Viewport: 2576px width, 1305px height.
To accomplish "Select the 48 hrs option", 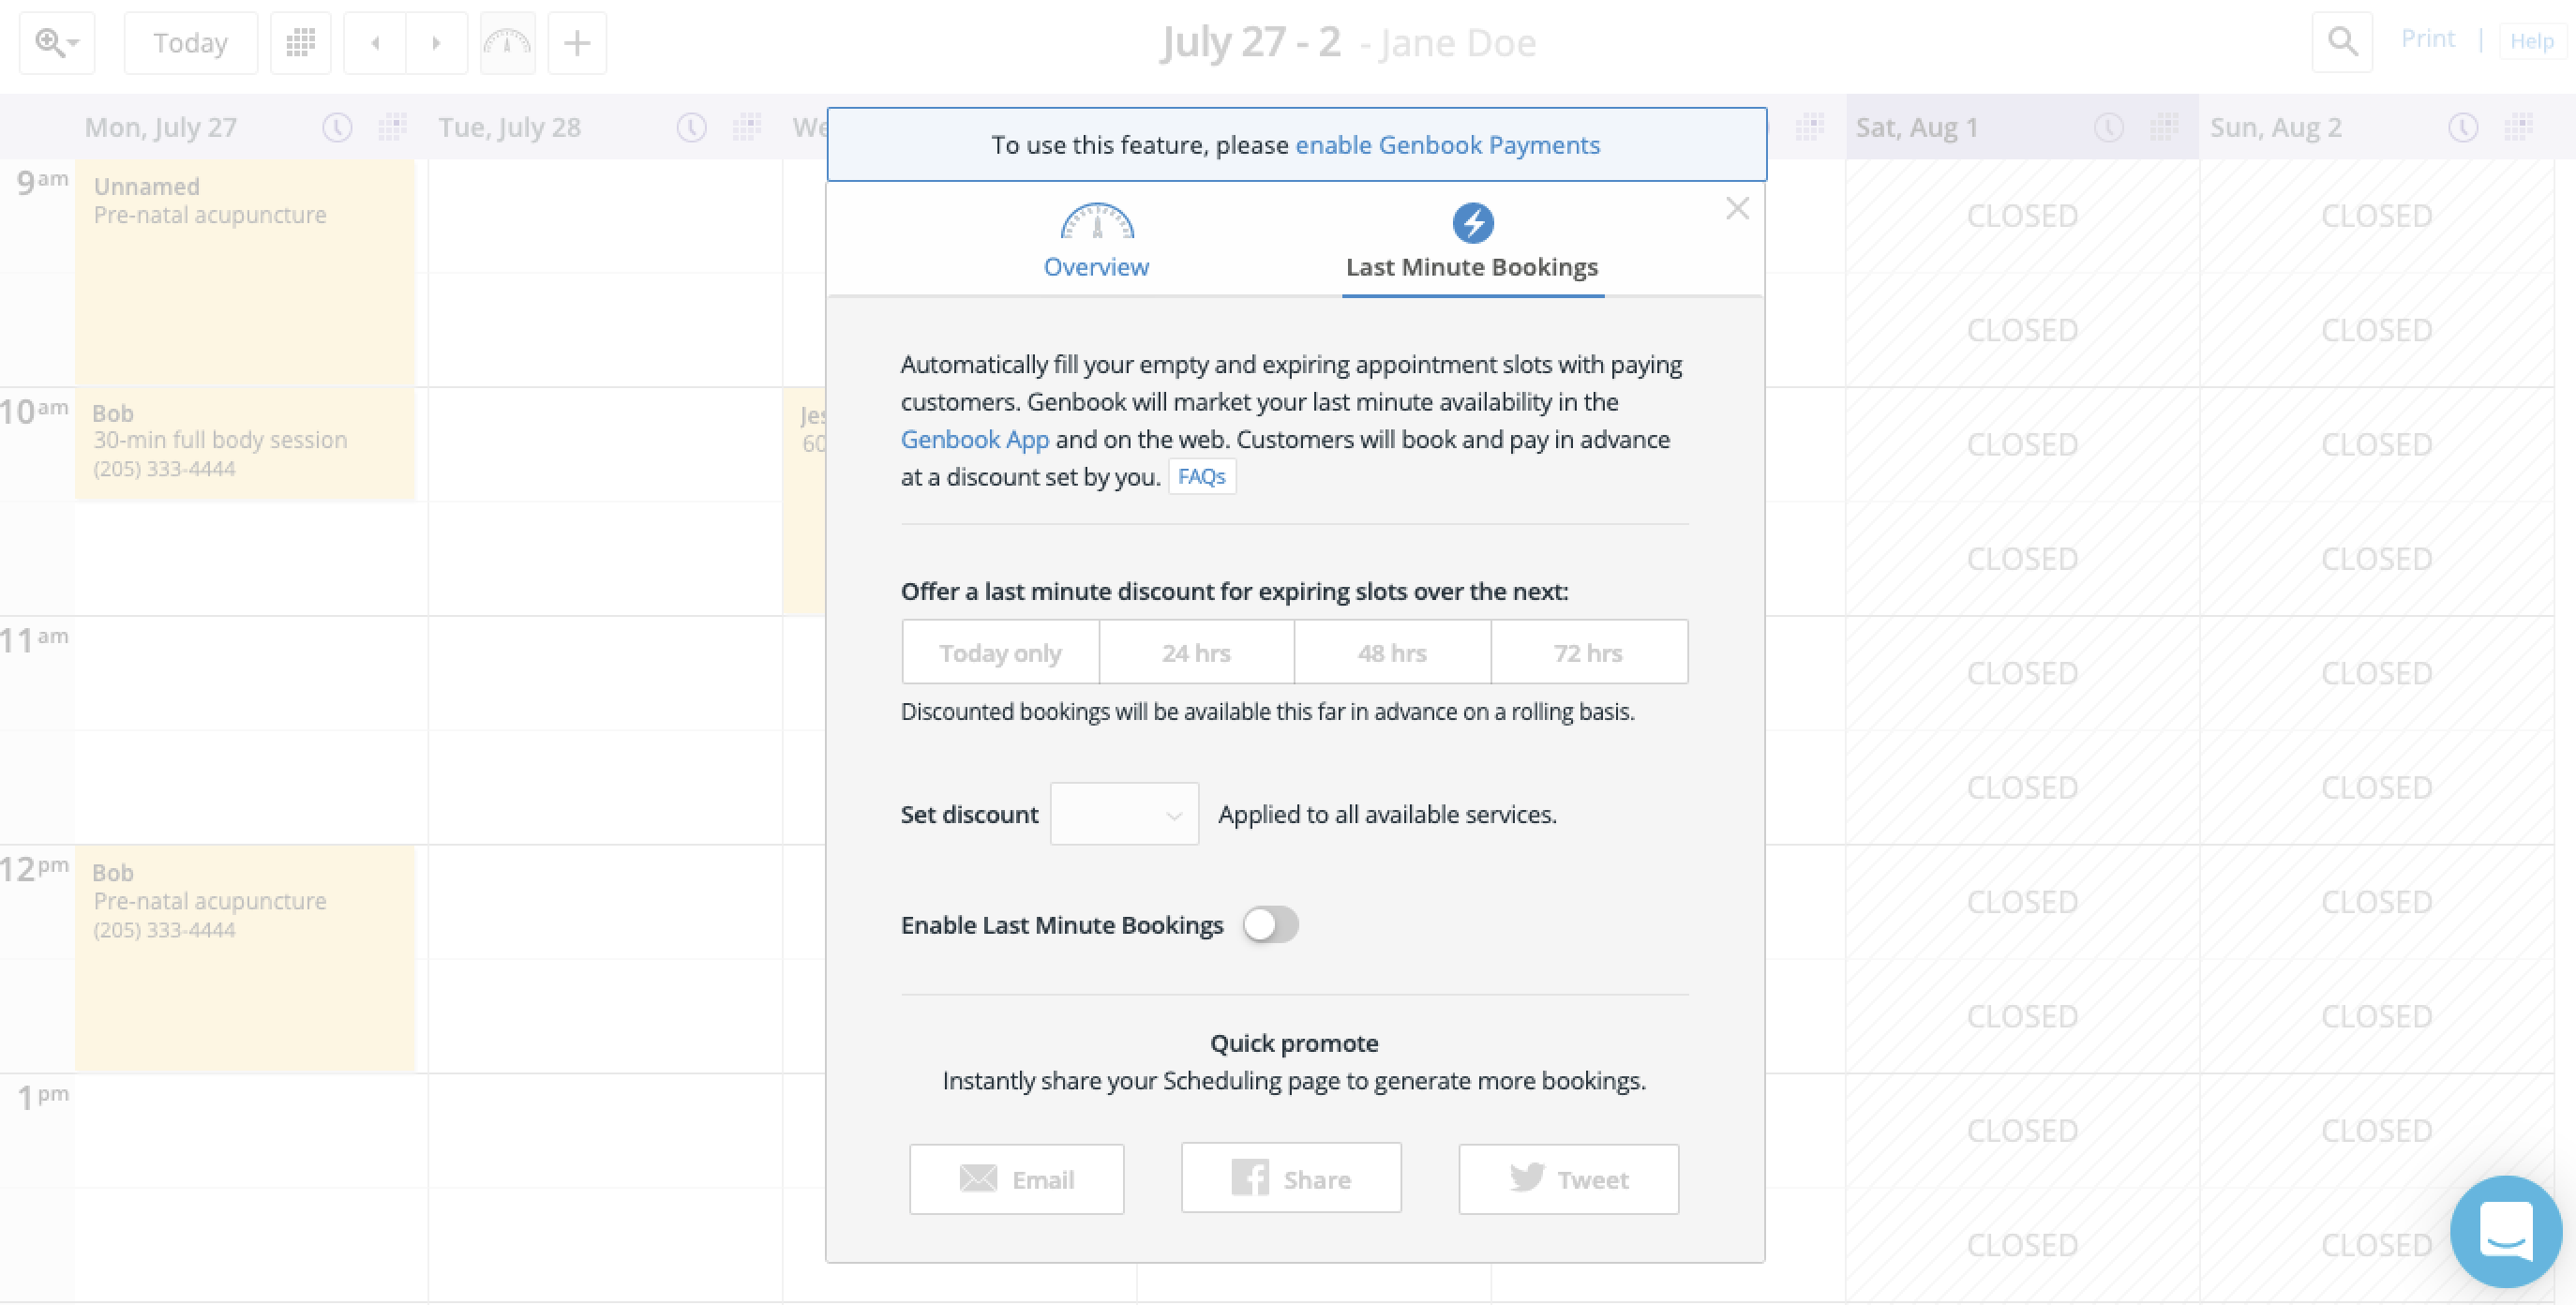I will tap(1392, 653).
